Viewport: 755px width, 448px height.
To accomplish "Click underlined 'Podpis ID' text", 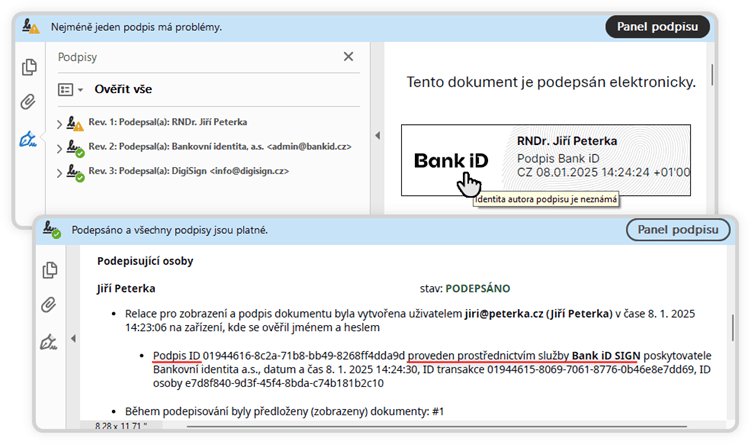I will (x=176, y=356).
